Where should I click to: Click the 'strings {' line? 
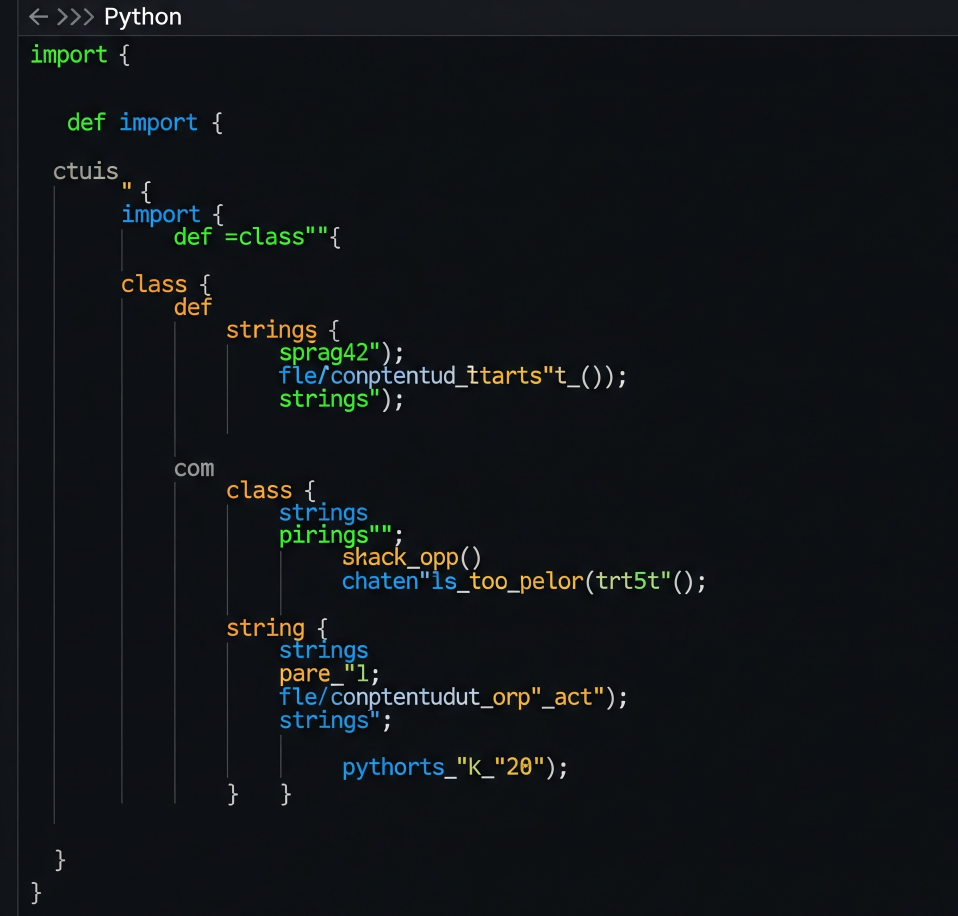coord(282,330)
